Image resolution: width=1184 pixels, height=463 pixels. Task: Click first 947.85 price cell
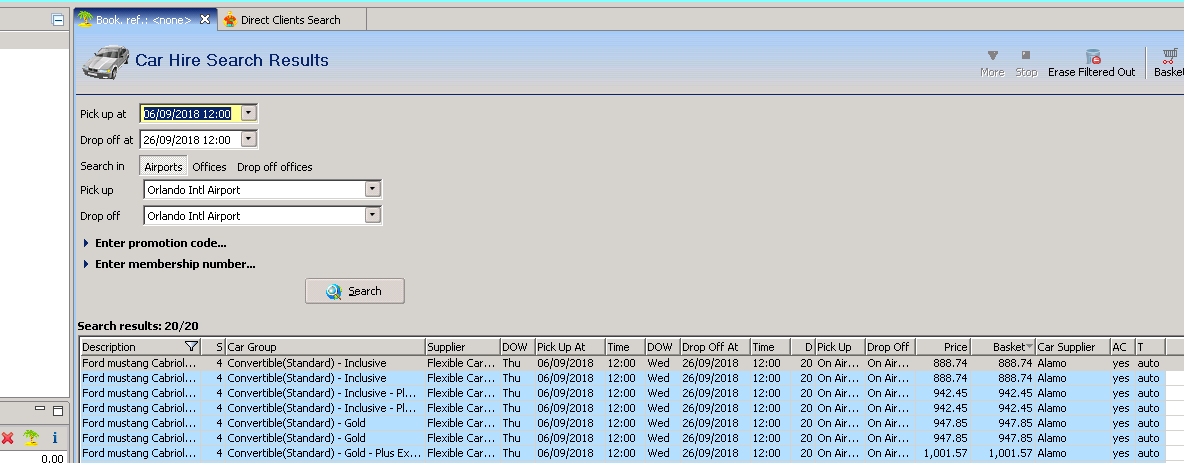944,423
